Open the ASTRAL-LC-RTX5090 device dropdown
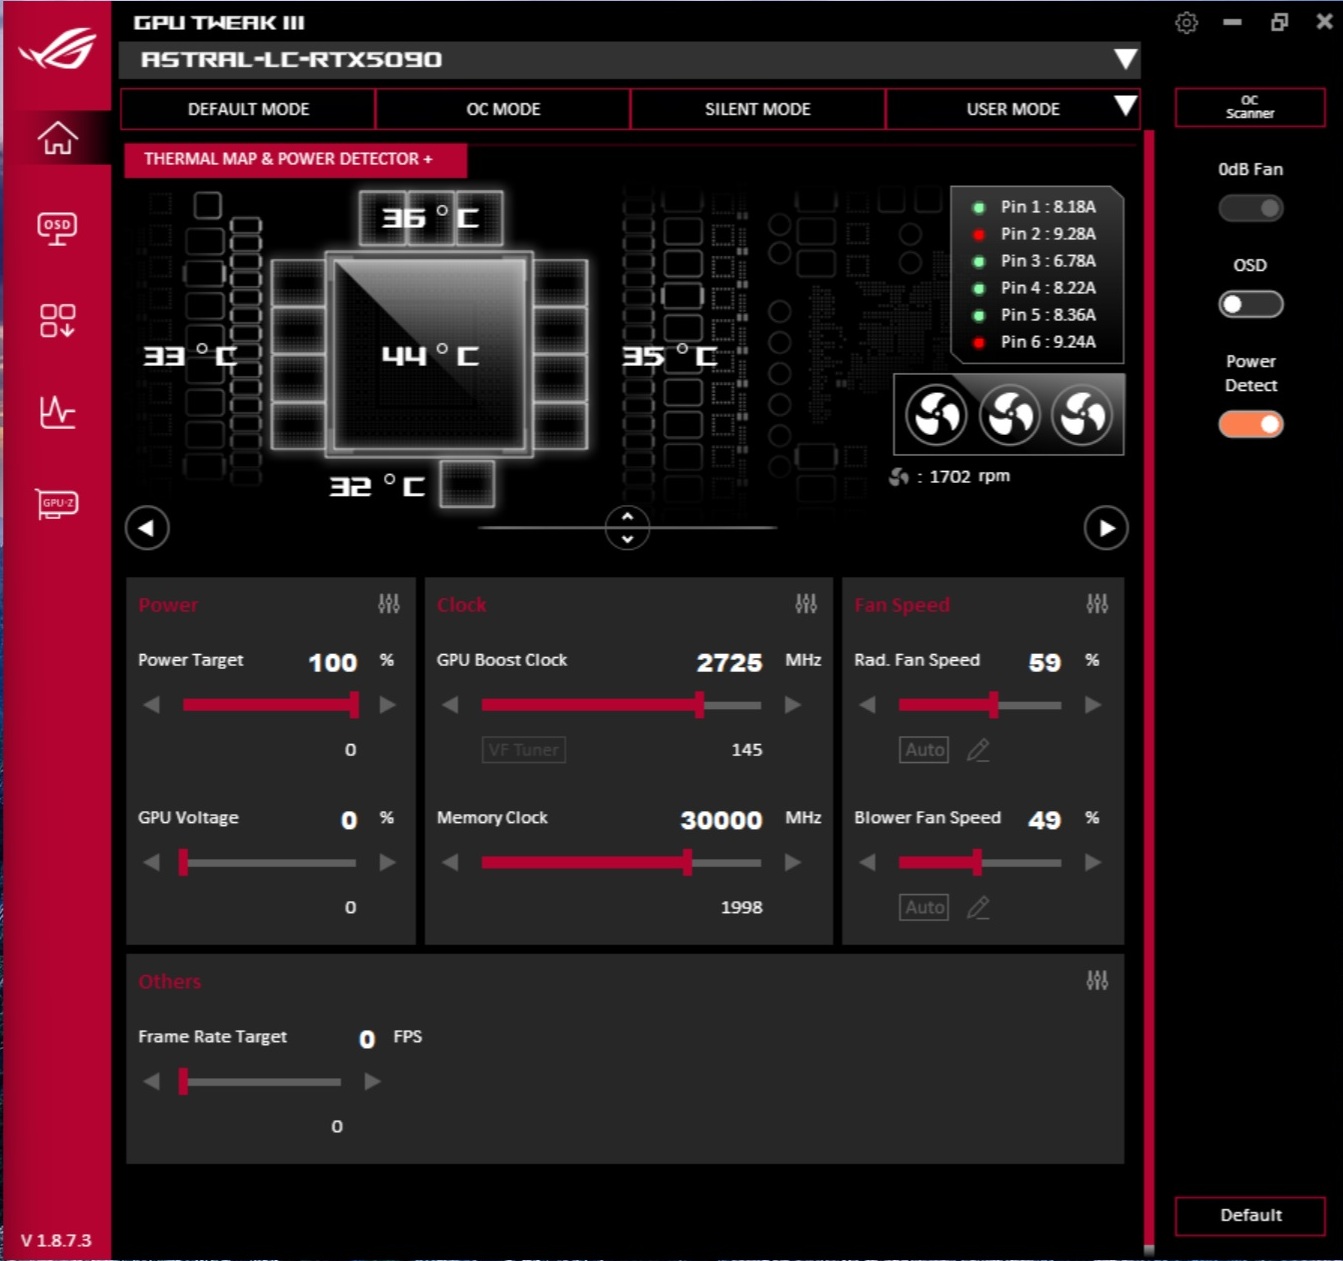 pos(1126,59)
